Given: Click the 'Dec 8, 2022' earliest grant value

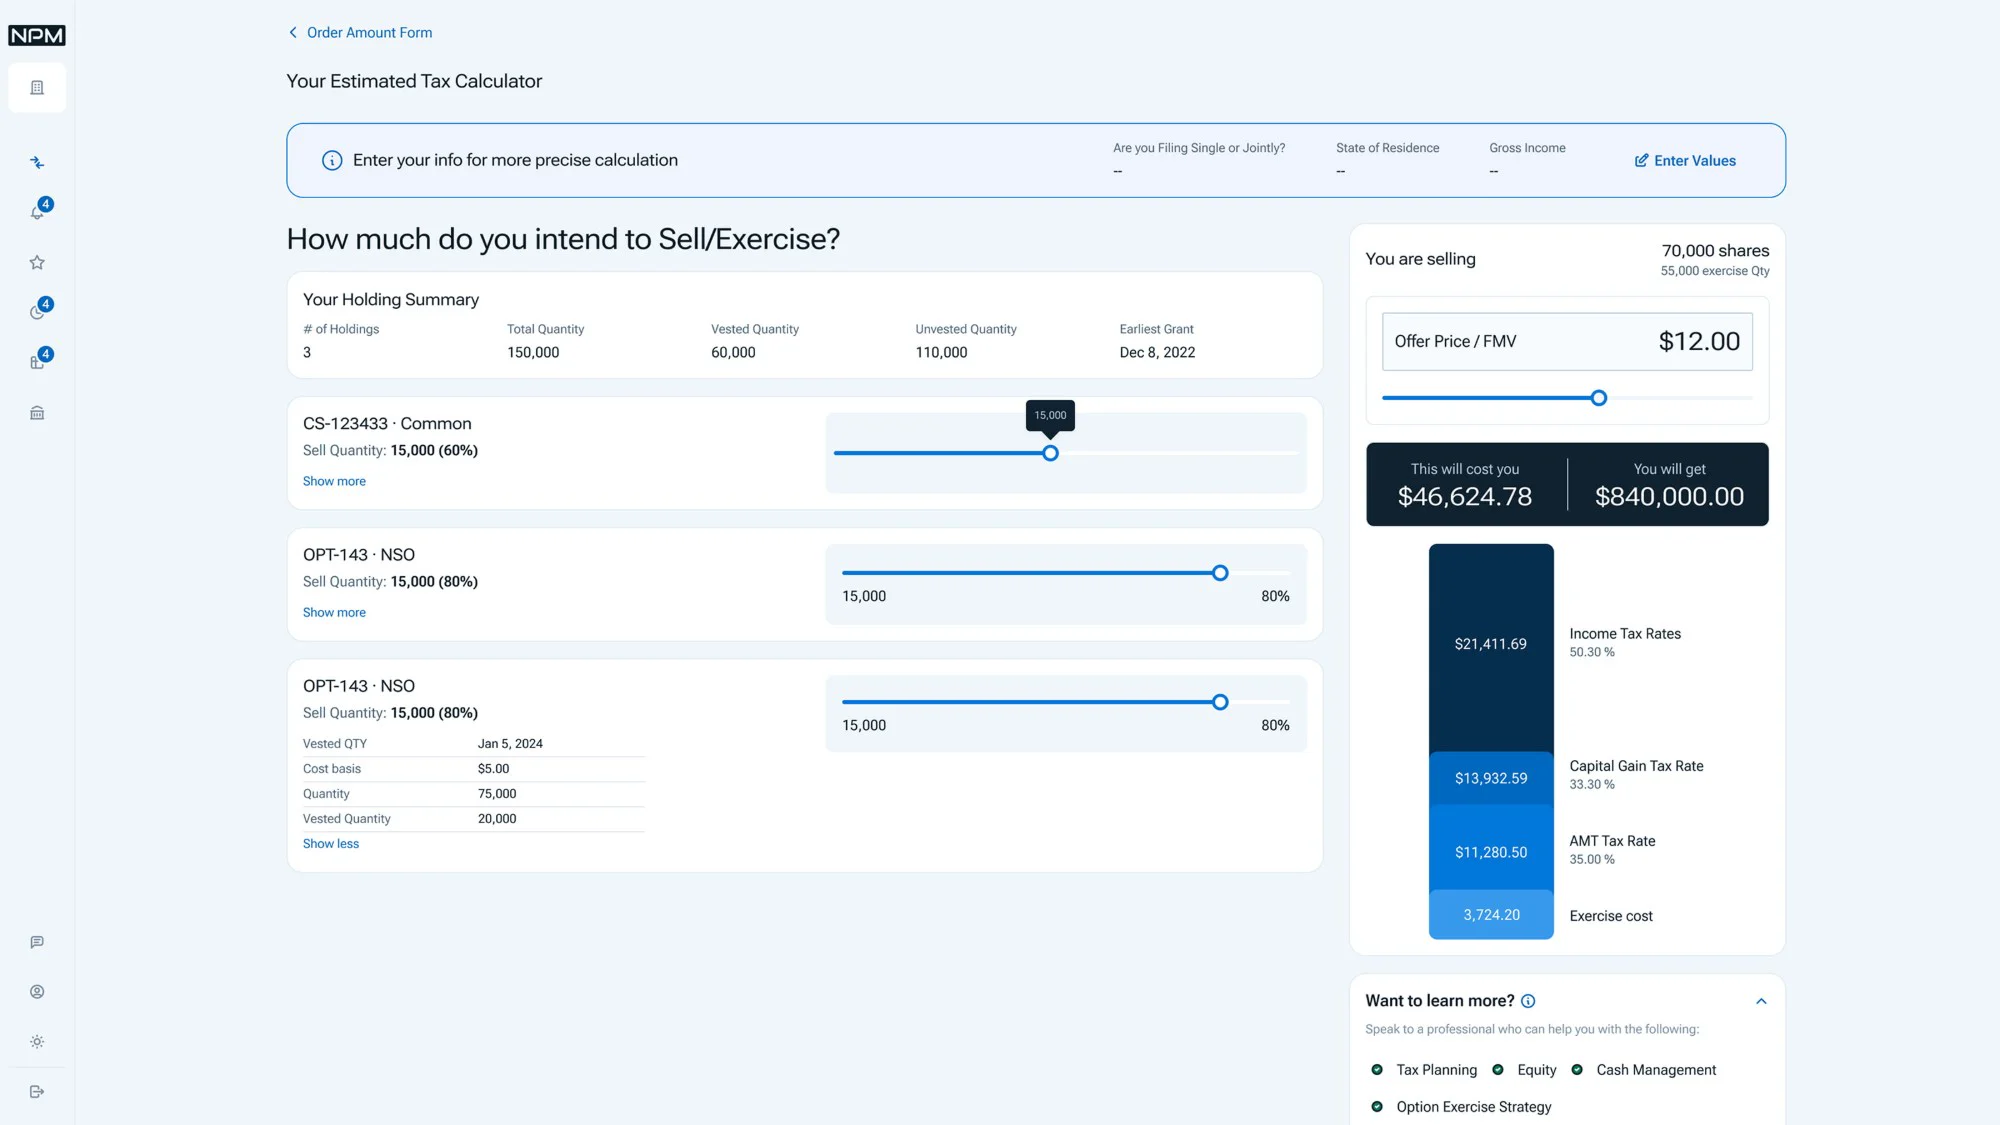Looking at the screenshot, I should 1157,352.
